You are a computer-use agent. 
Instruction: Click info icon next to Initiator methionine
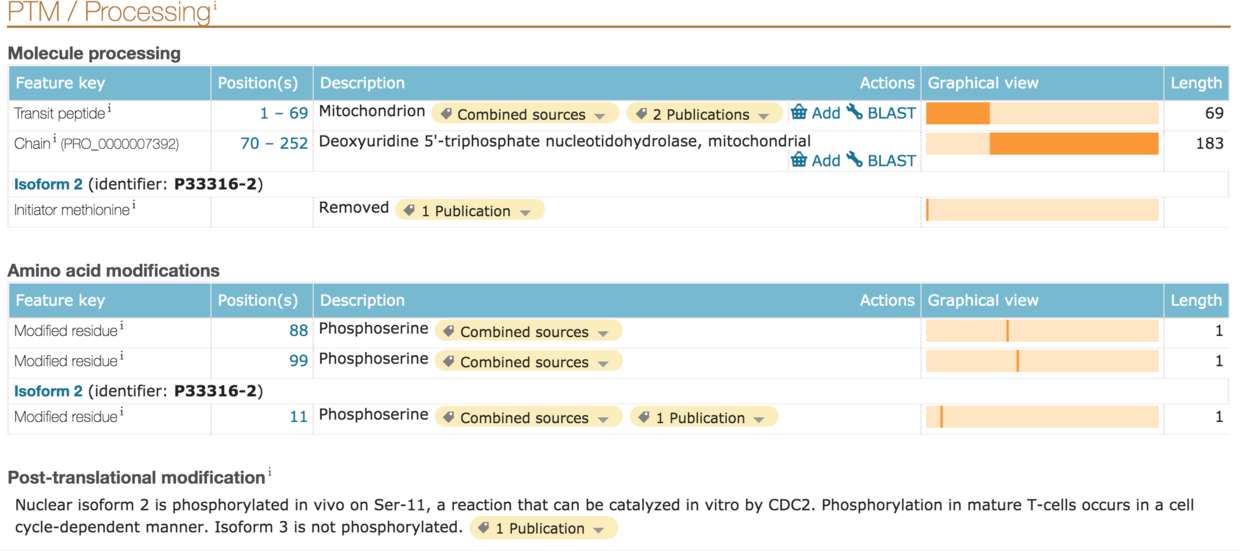coord(134,207)
